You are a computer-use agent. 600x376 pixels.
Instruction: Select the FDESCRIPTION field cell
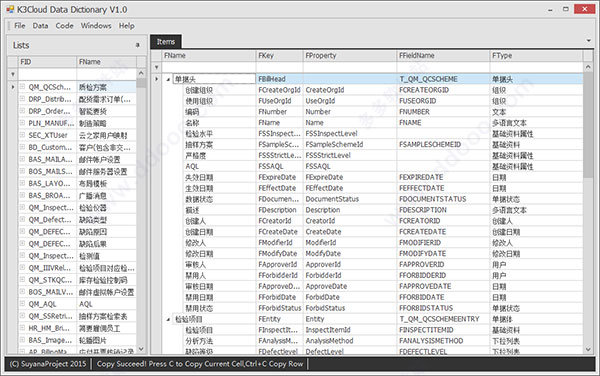click(443, 210)
